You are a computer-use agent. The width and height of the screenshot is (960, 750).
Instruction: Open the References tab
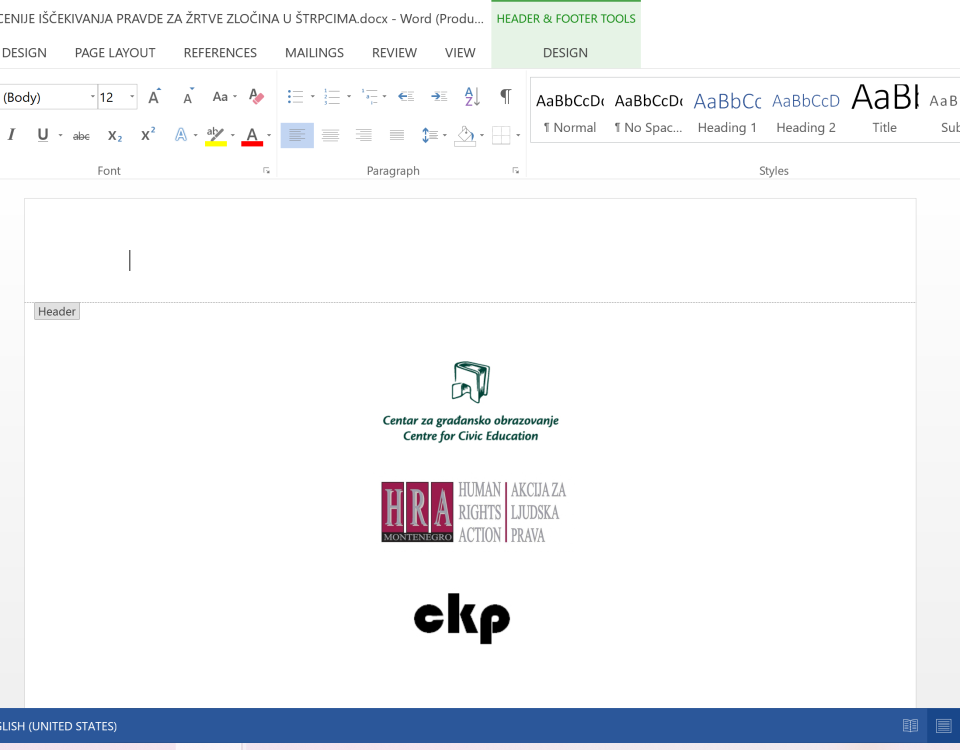click(x=220, y=53)
